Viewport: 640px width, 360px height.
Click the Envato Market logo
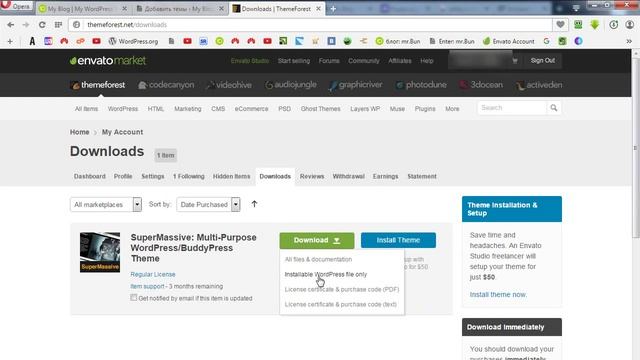(108, 61)
